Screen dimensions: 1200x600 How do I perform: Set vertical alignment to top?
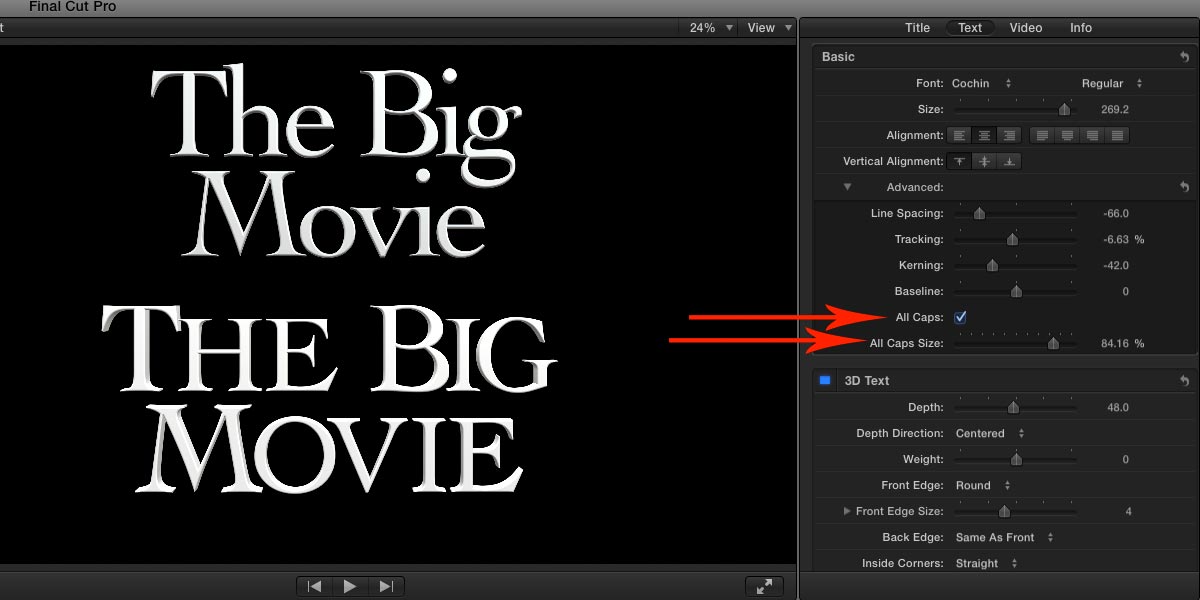click(x=960, y=161)
